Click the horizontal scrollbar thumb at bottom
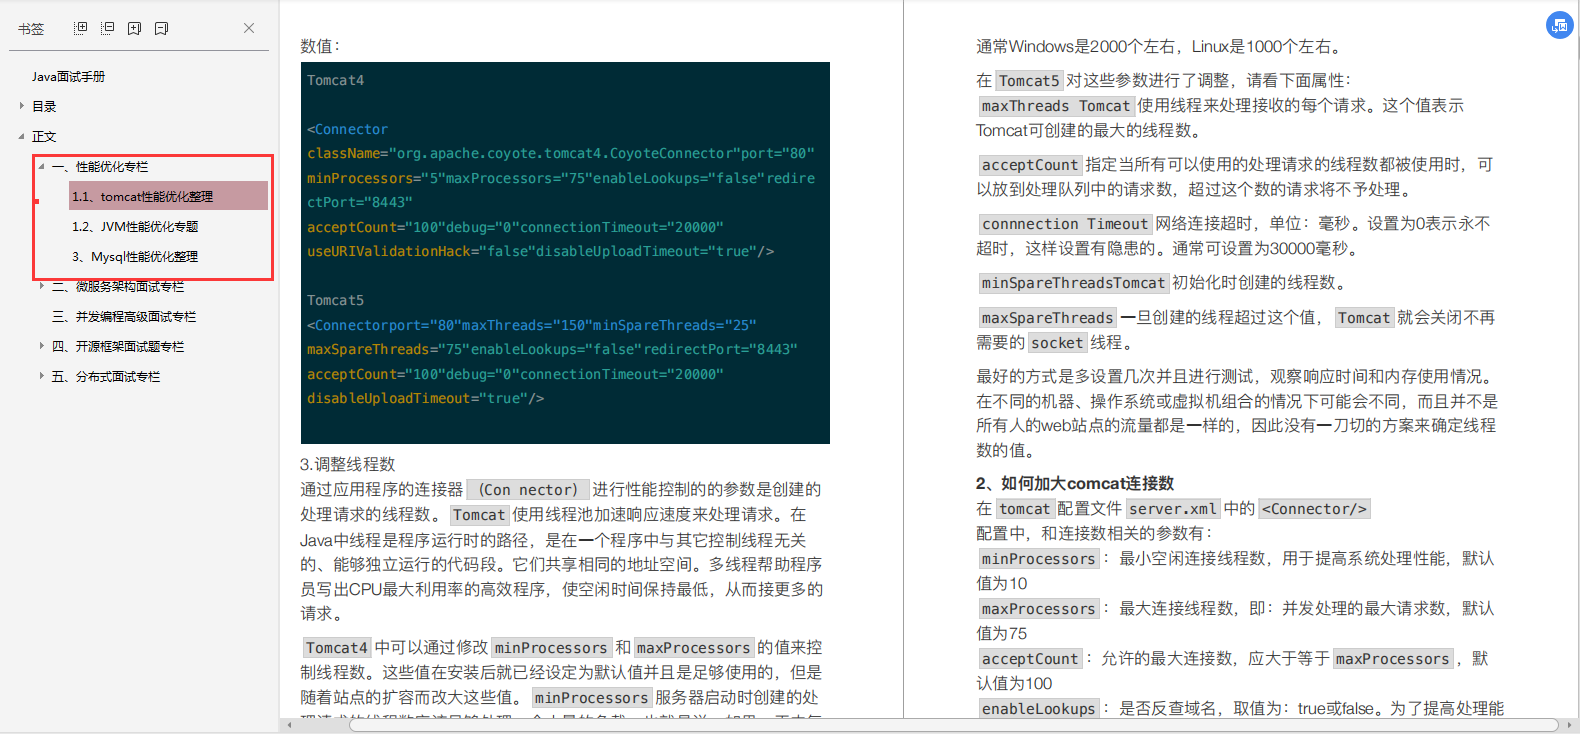The image size is (1580, 734). pyautogui.click(x=954, y=725)
